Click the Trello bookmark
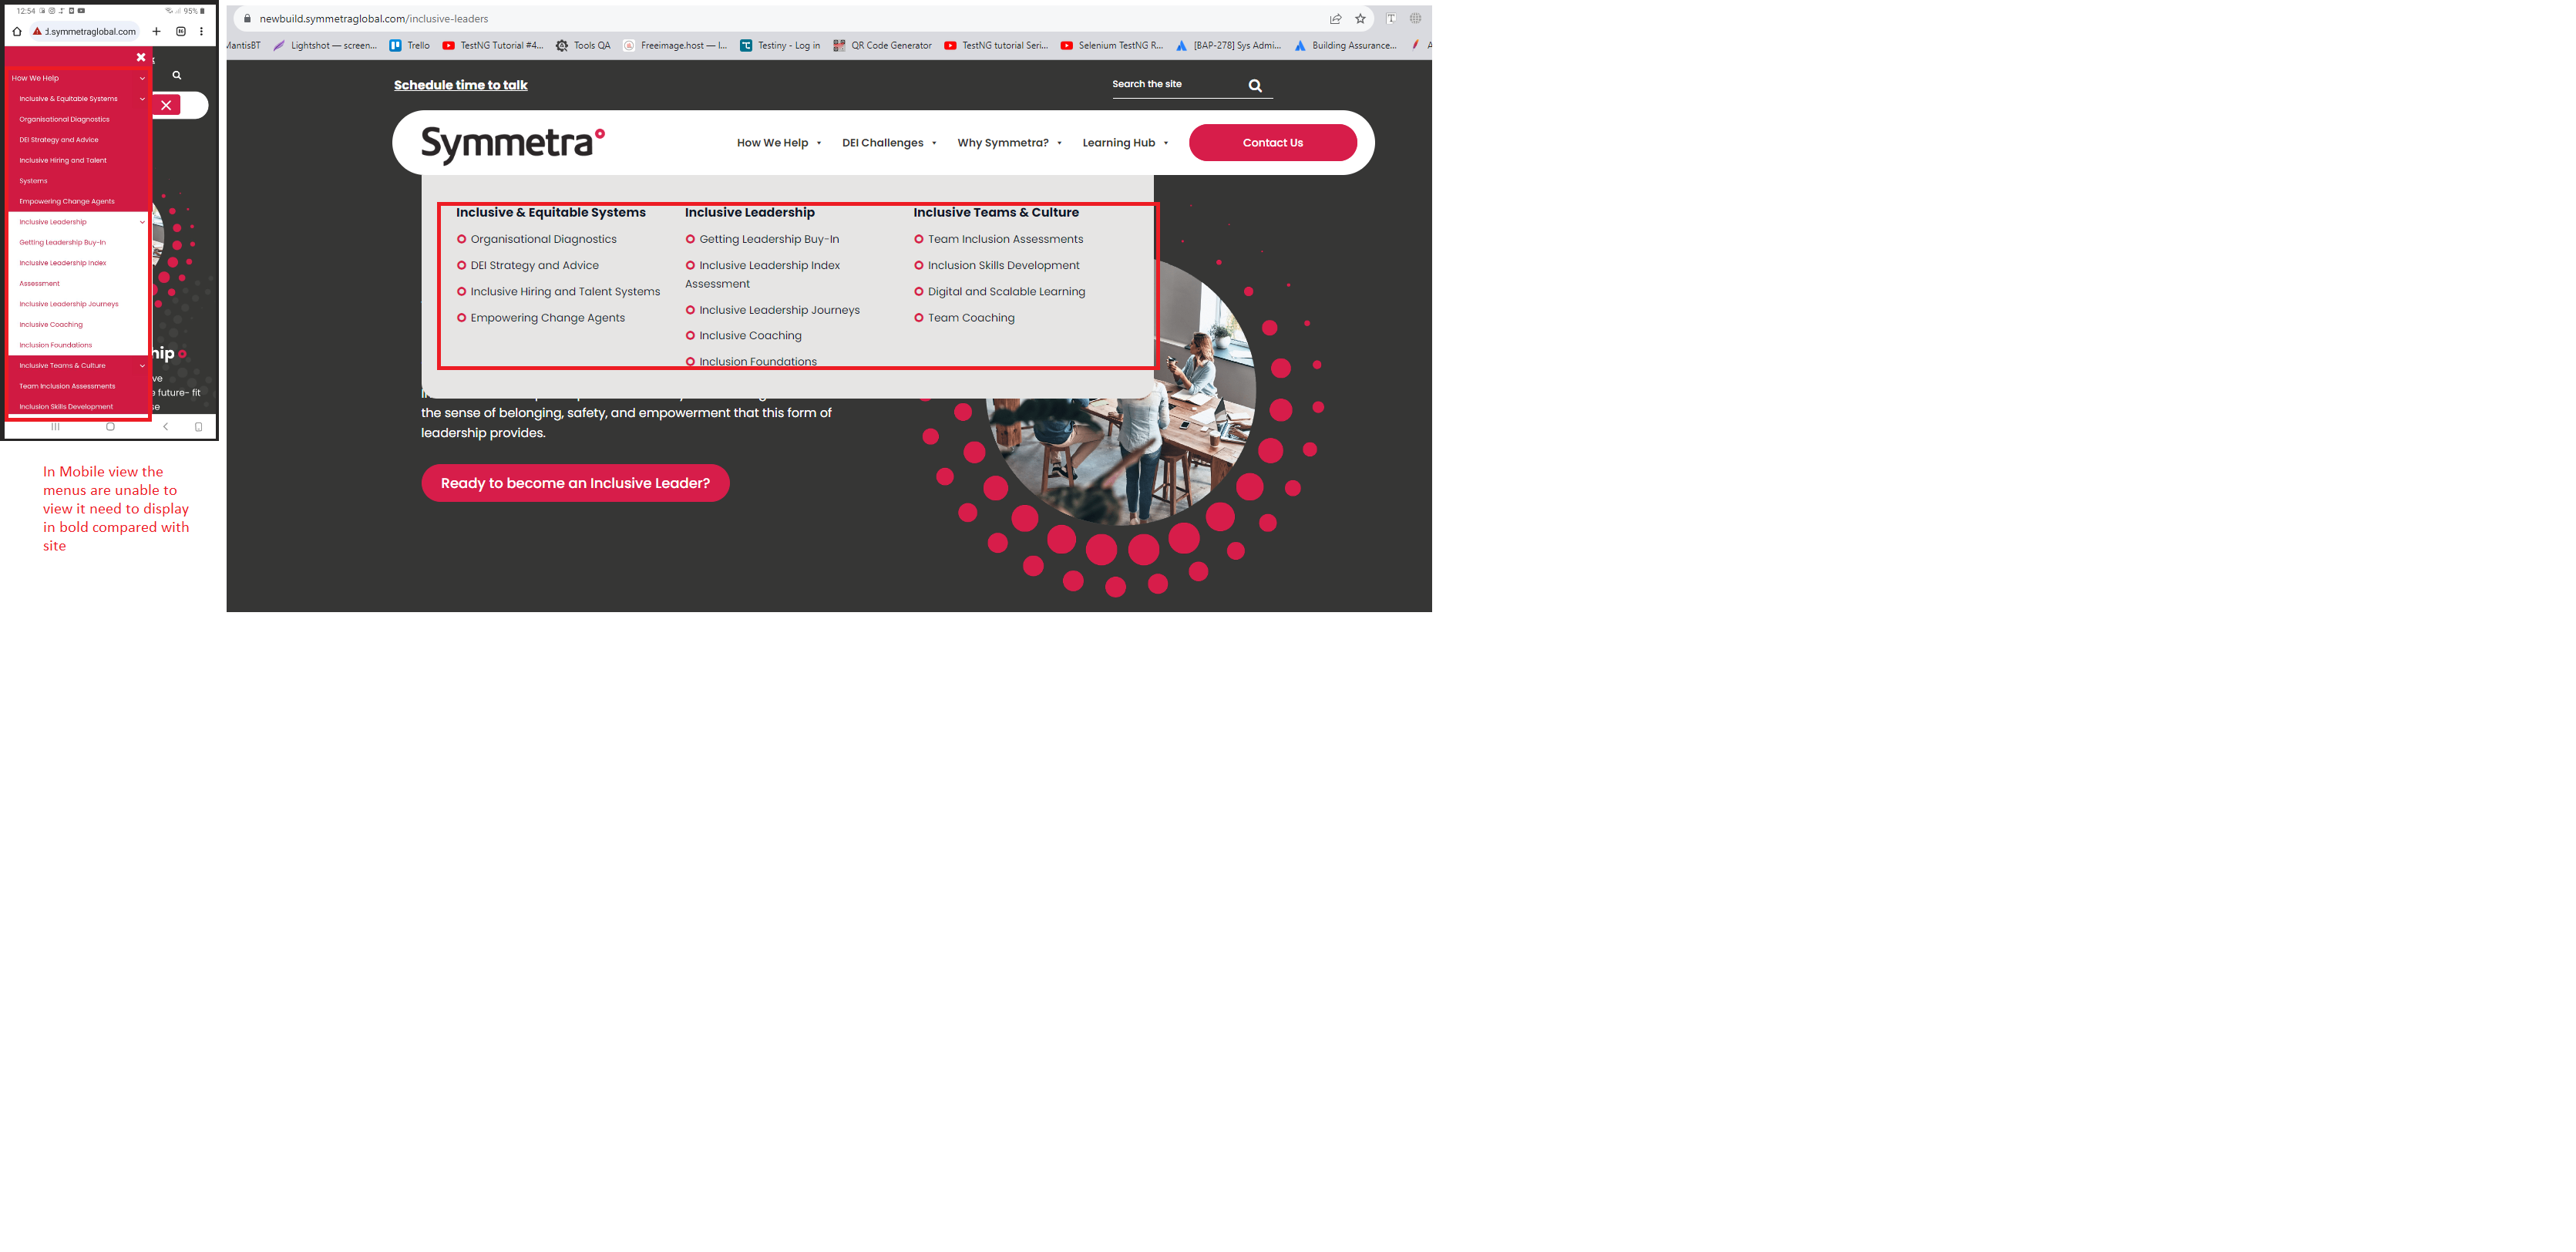 point(410,45)
